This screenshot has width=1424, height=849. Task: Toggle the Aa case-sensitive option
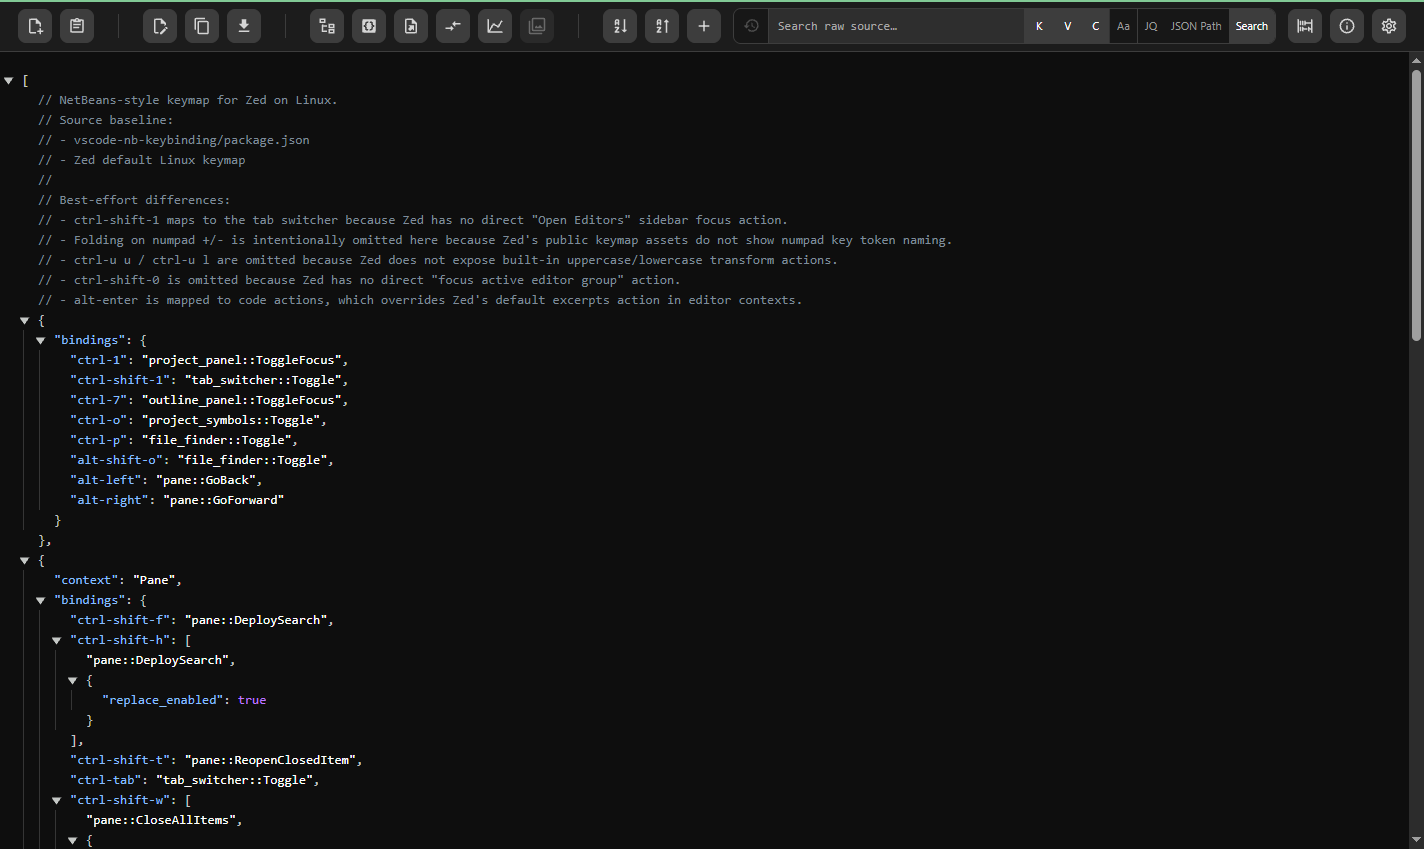tap(1124, 26)
